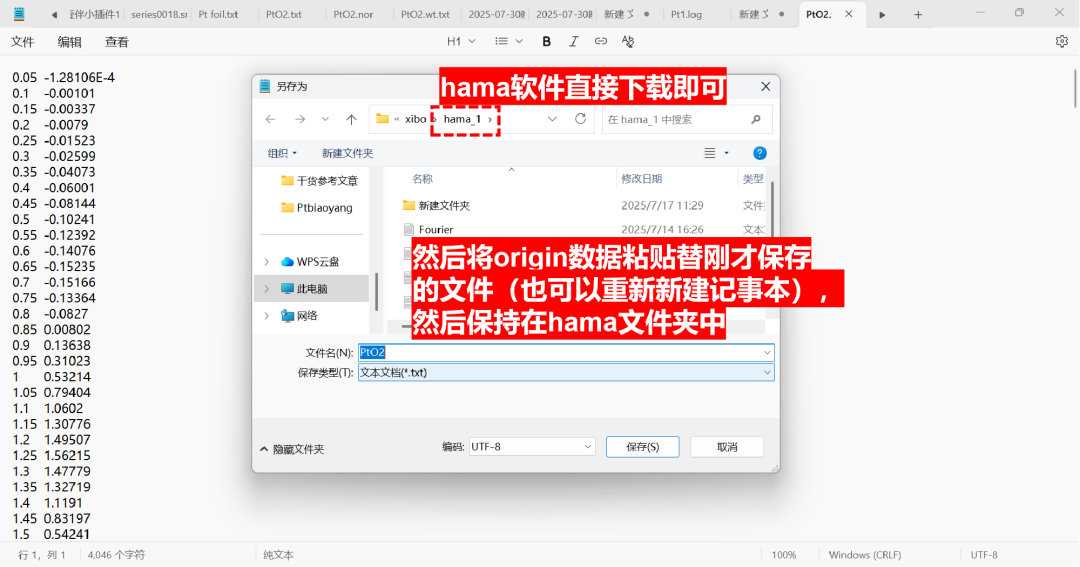Toggle italic formatting in Notepad toolbar
The width and height of the screenshot is (1080, 567).
coord(573,41)
